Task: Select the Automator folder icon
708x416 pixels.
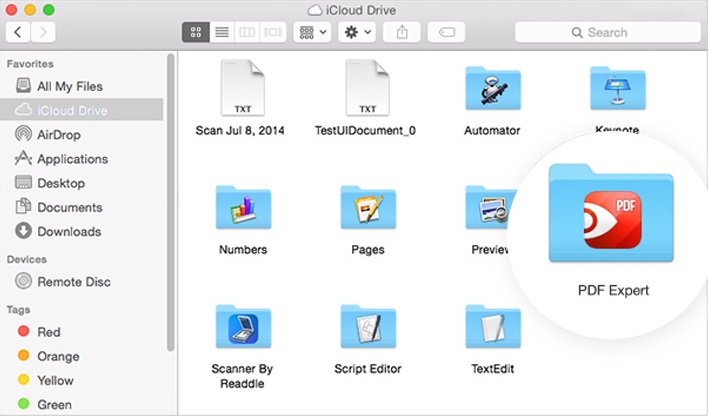Action: pos(493,88)
